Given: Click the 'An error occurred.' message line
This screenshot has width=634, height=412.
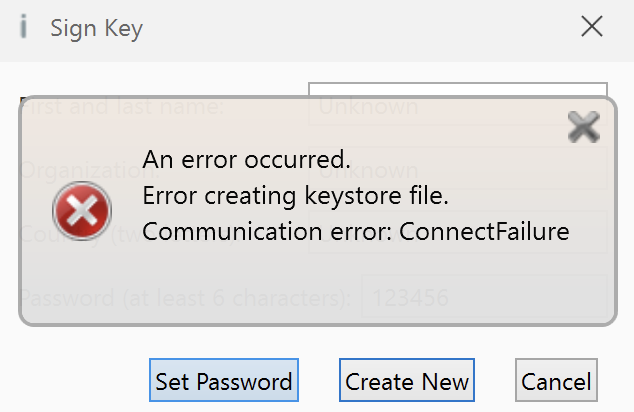Looking at the screenshot, I should [247, 159].
